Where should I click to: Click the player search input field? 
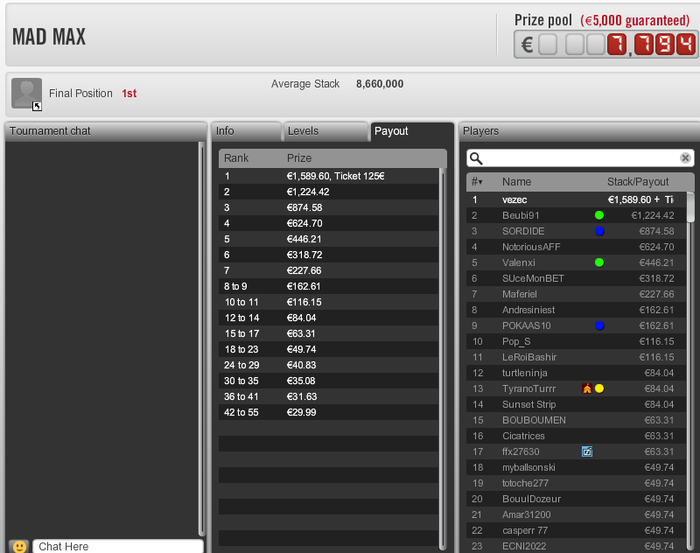point(580,158)
